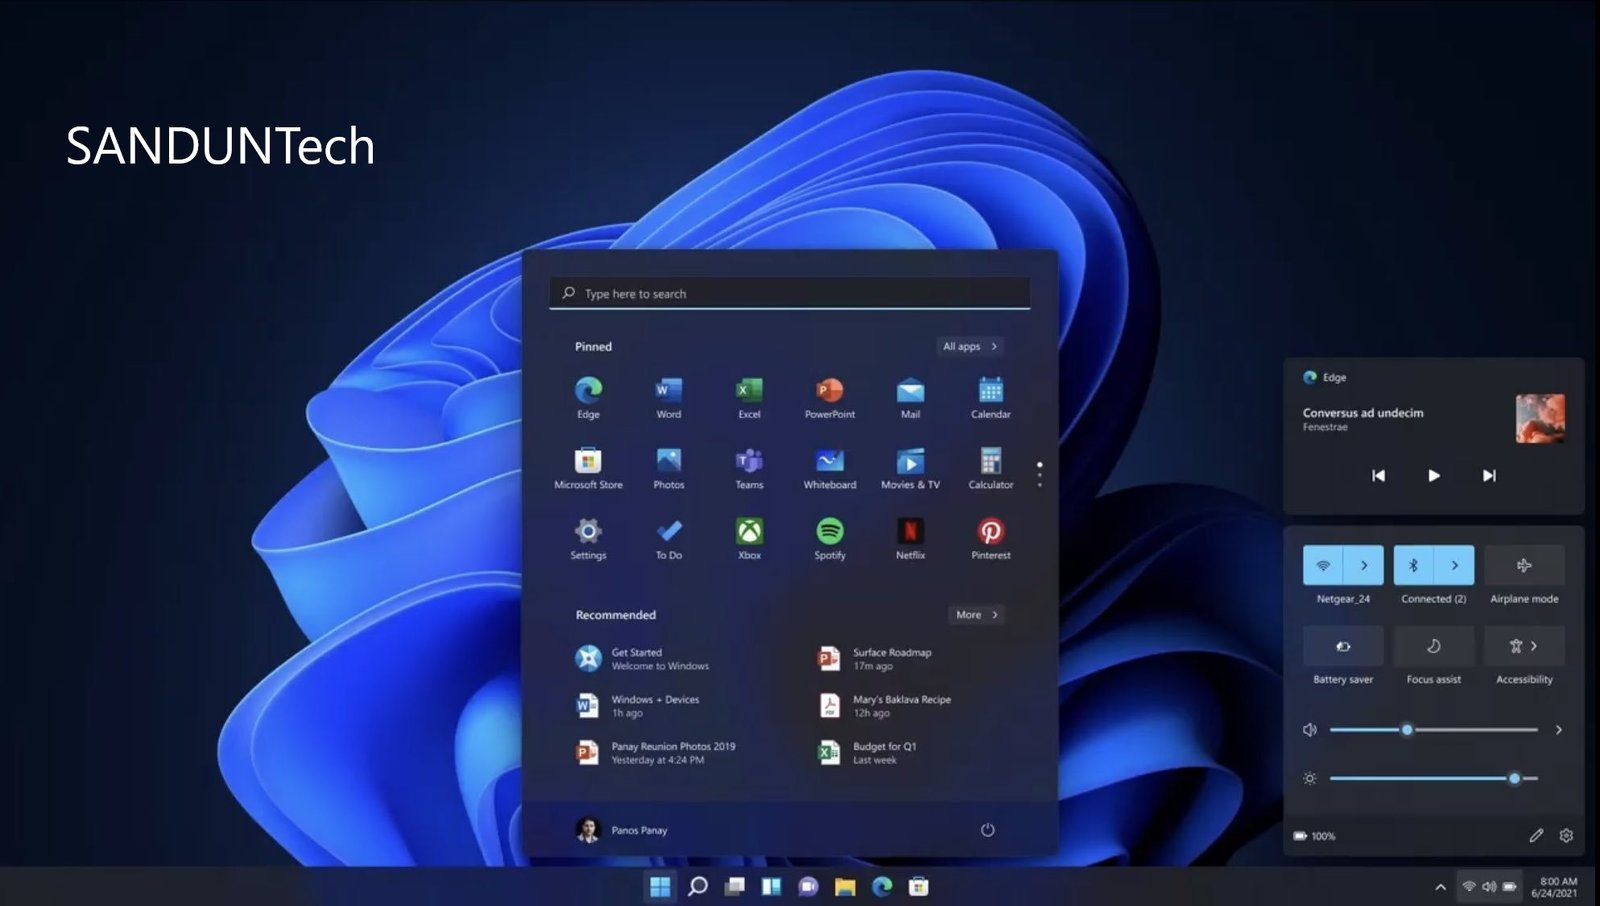Launch PowerPoint pinned app

click(x=830, y=397)
